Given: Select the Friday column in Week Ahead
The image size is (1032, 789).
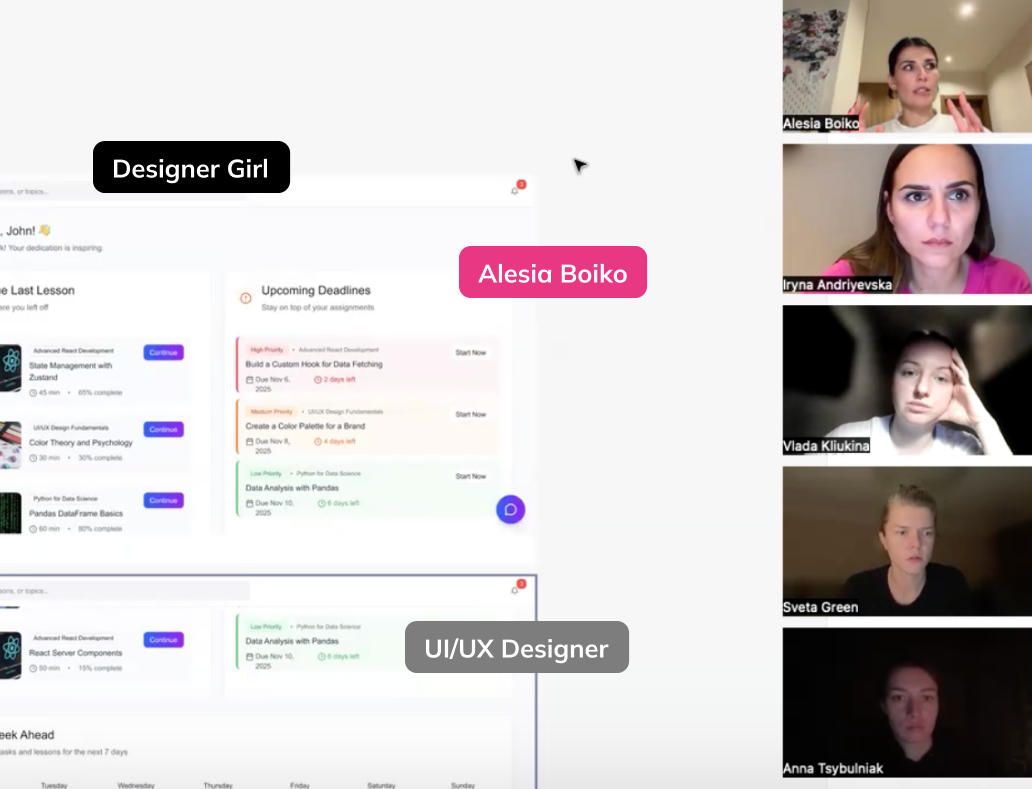Looking at the screenshot, I should pyautogui.click(x=300, y=785).
